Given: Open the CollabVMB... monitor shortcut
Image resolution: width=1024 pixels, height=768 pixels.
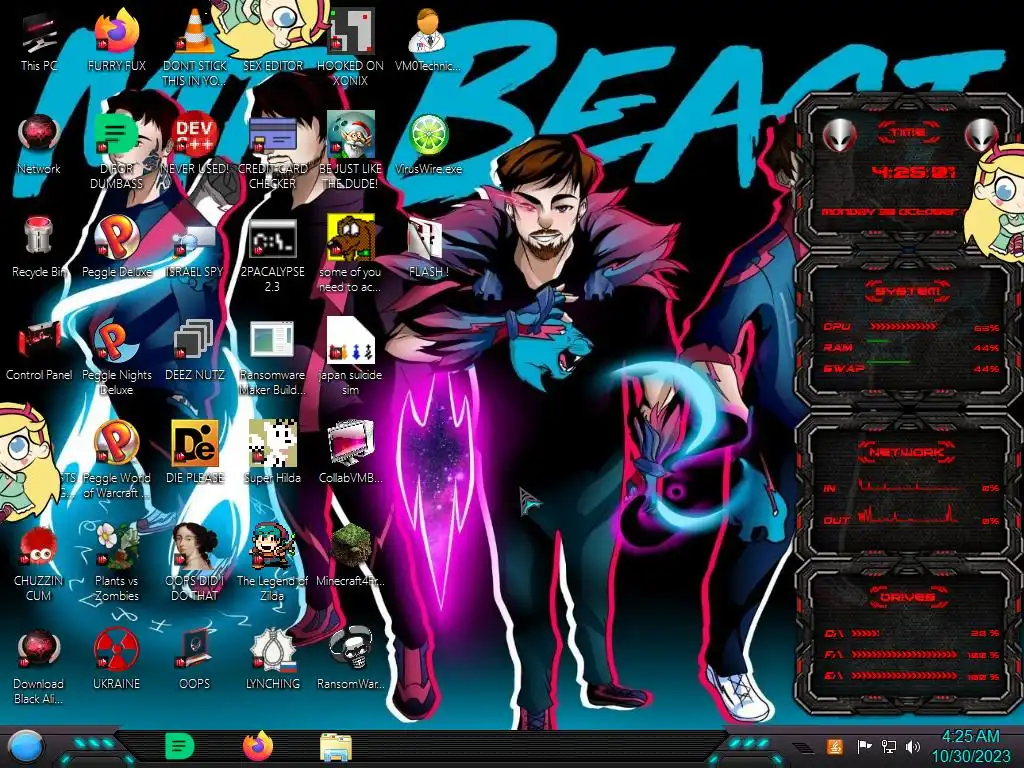Looking at the screenshot, I should [x=351, y=453].
